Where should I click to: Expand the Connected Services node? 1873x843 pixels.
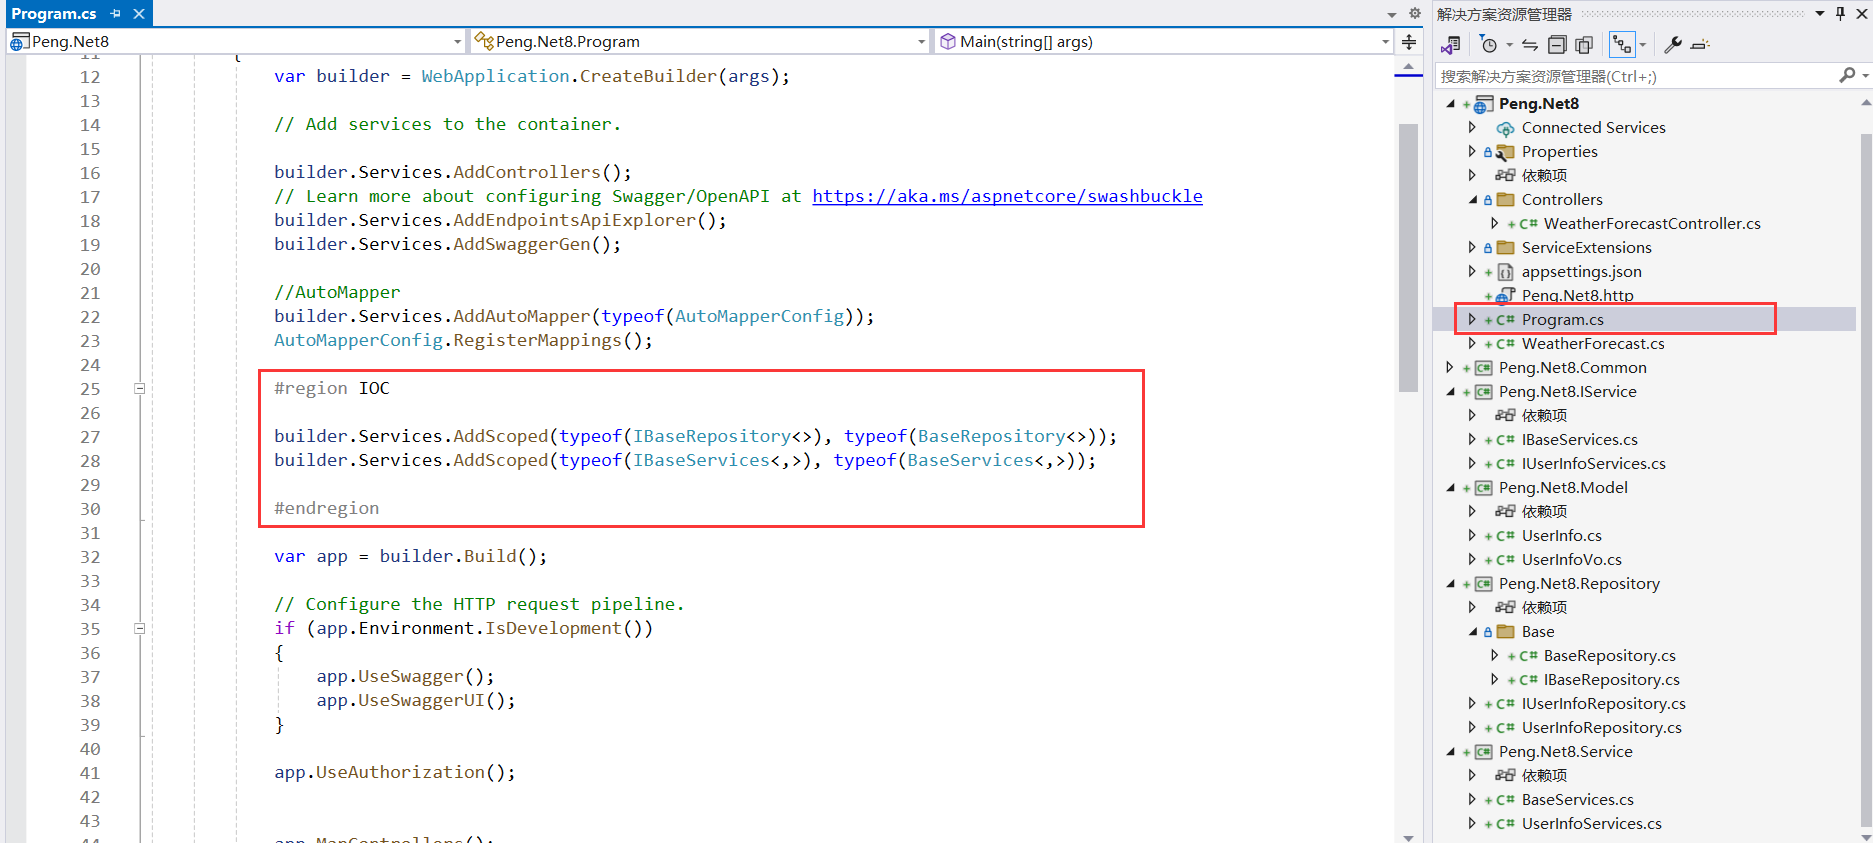pos(1472,128)
